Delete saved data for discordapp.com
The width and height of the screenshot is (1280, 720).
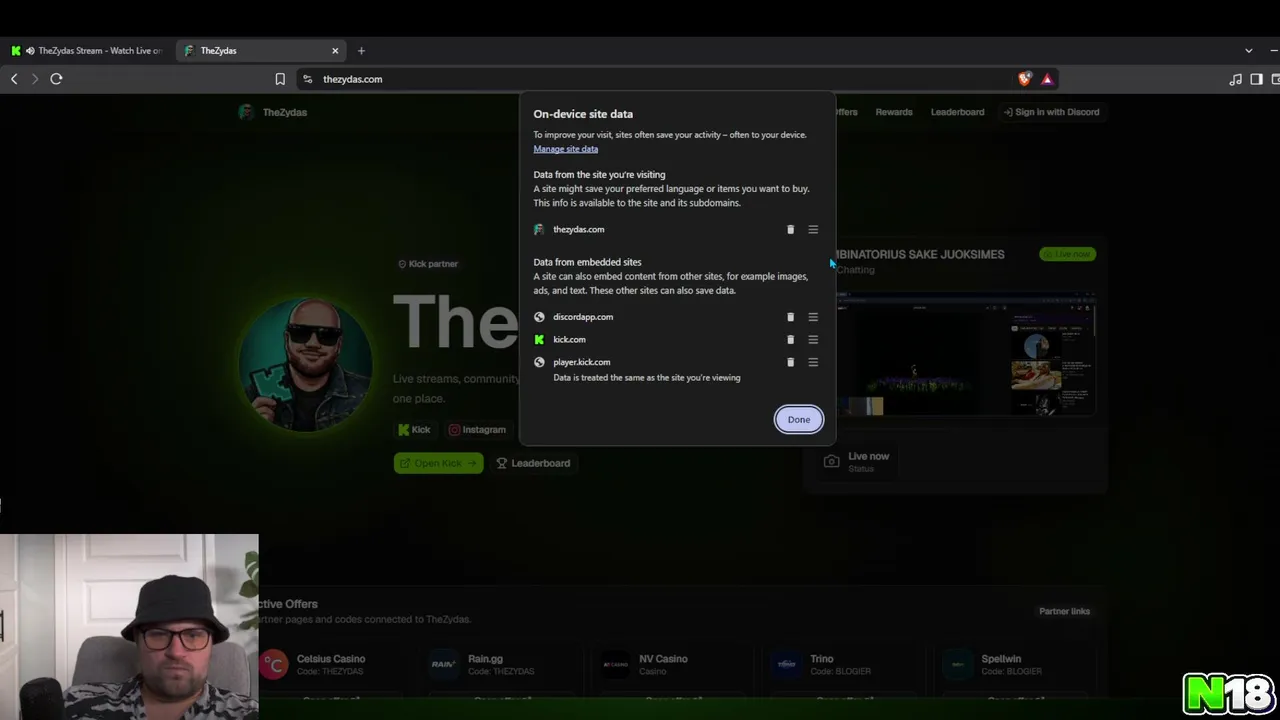coord(790,317)
